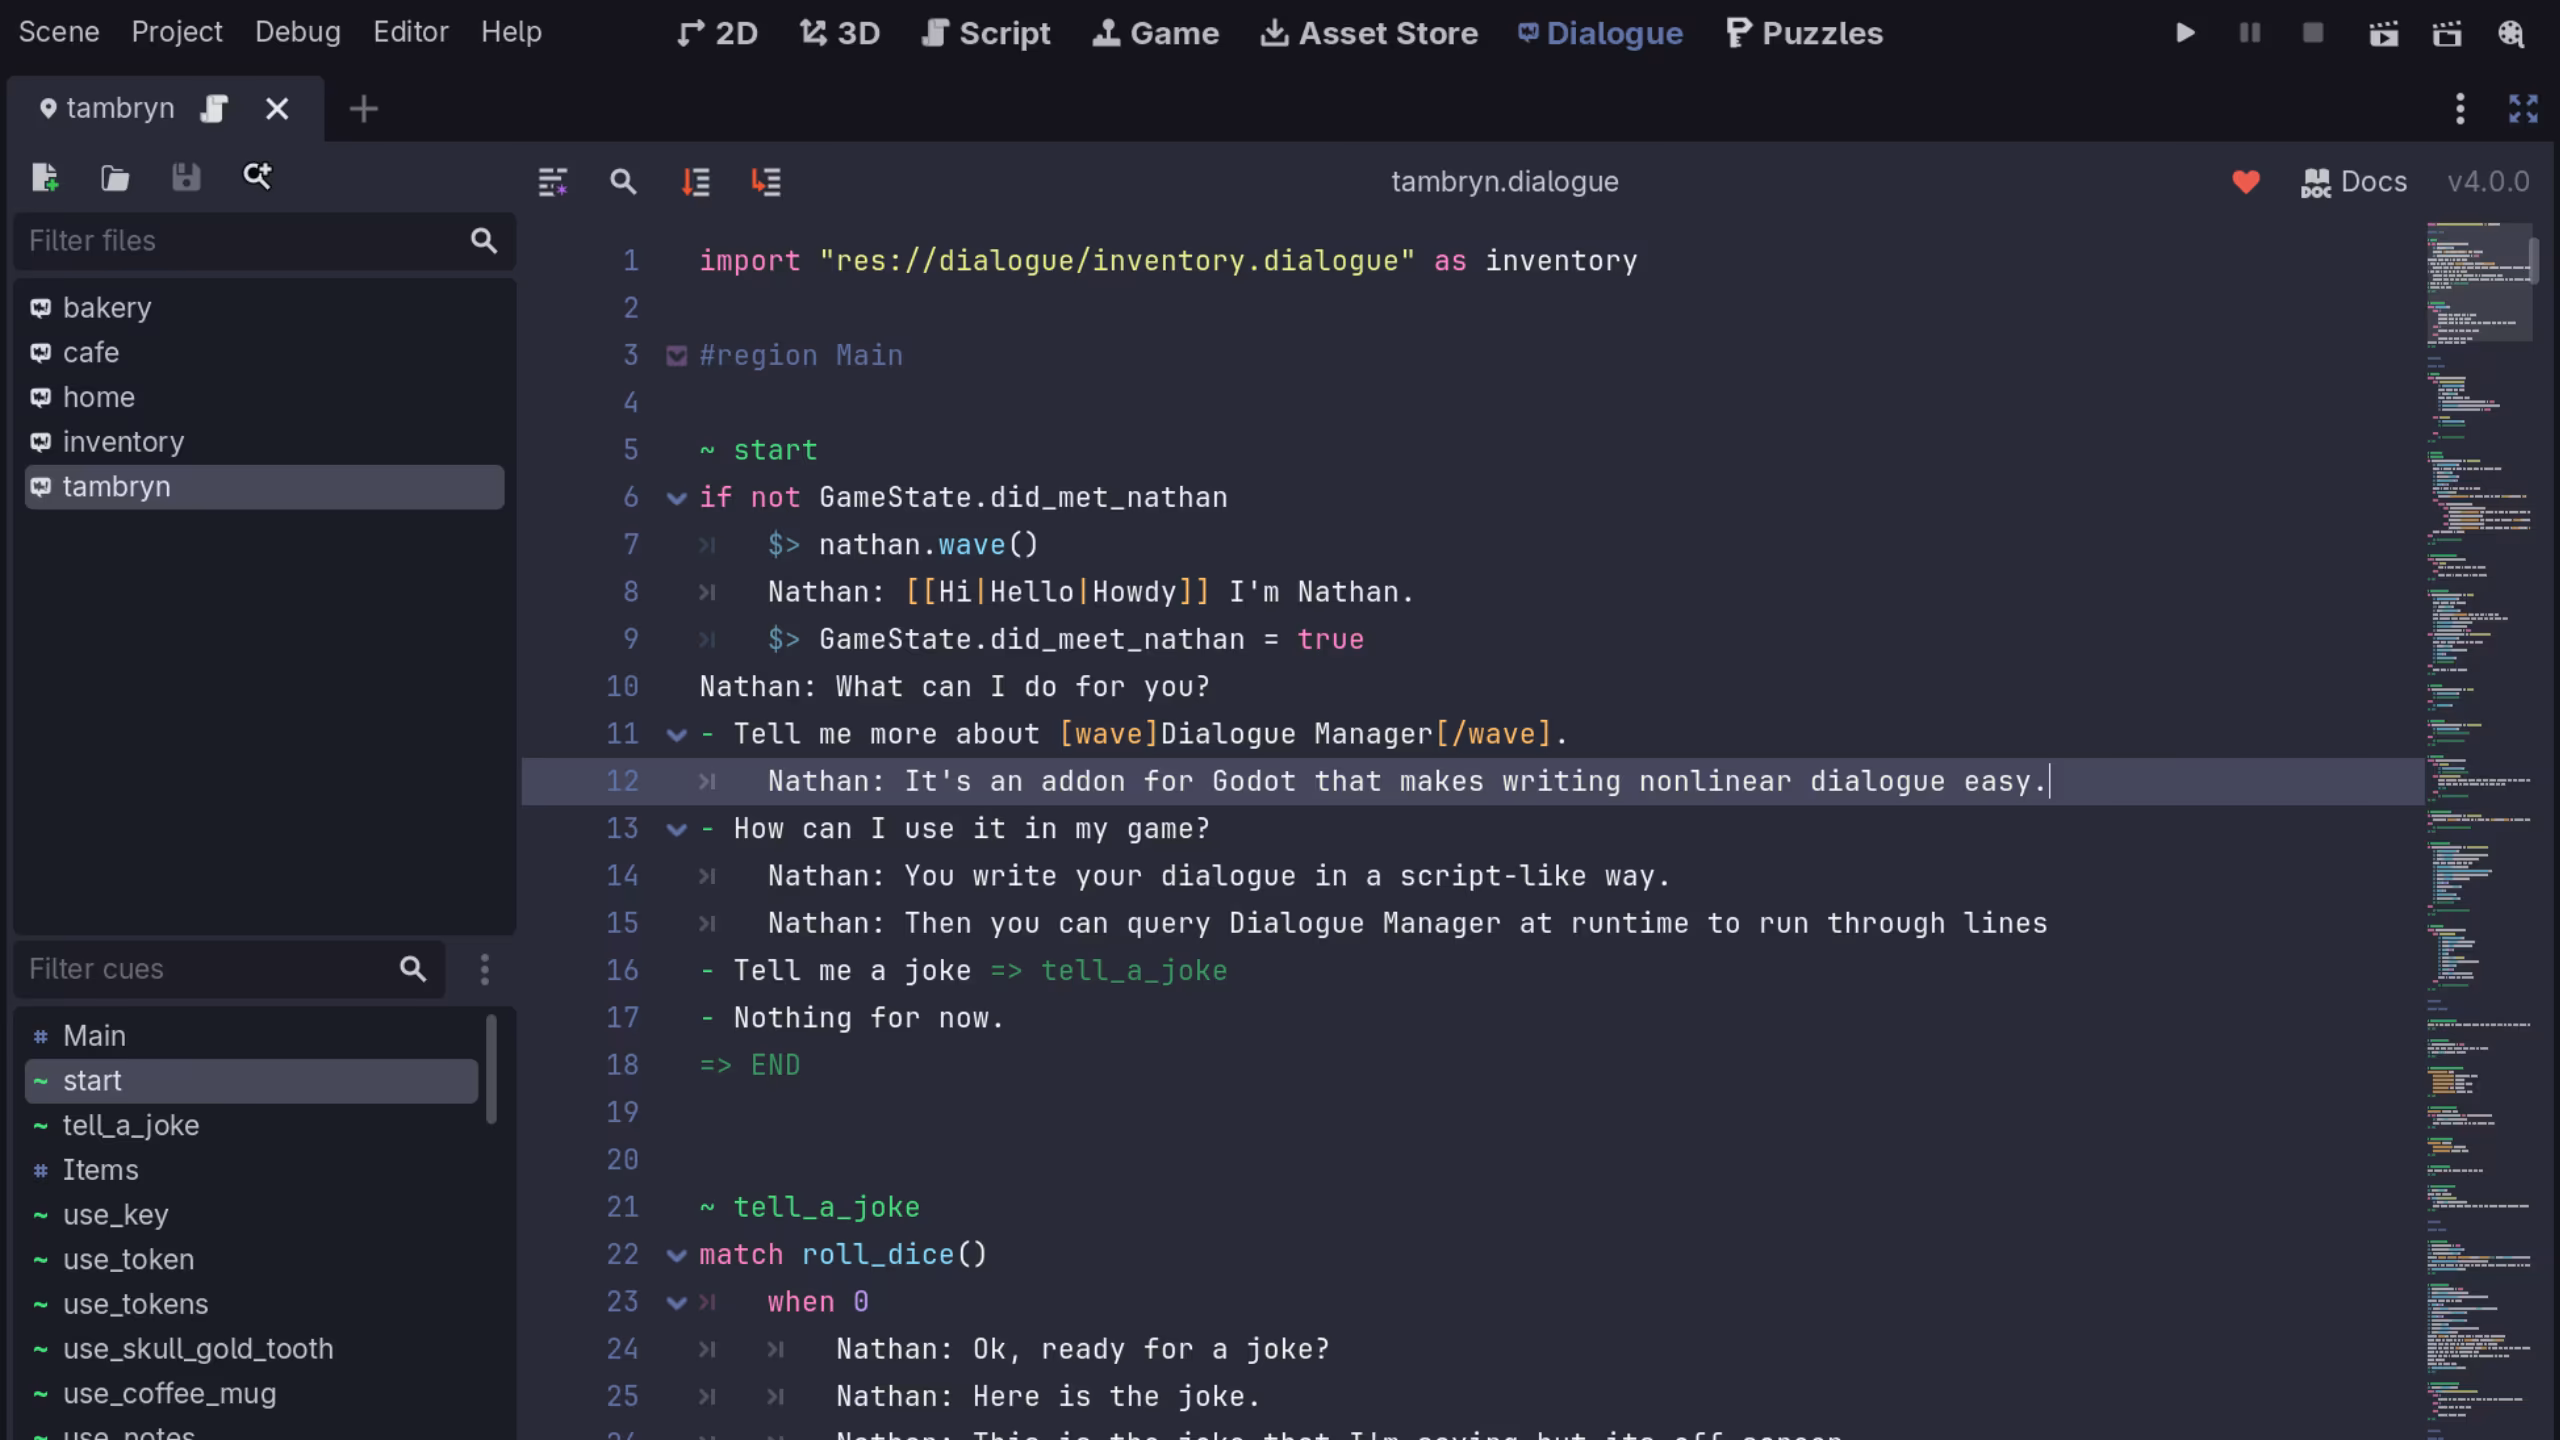Click the first red indent icon in editor toolbar
The height and width of the screenshot is (1440, 2560).
tap(695, 182)
